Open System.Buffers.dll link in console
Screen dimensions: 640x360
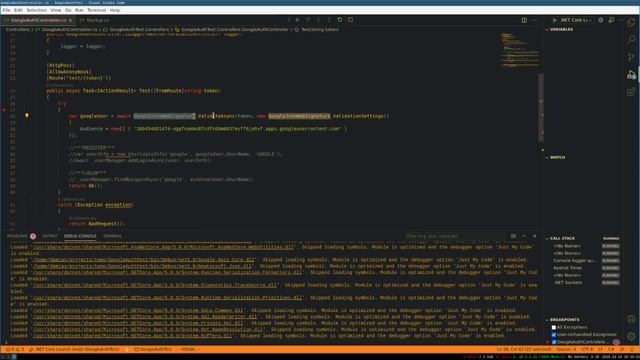click(132, 336)
